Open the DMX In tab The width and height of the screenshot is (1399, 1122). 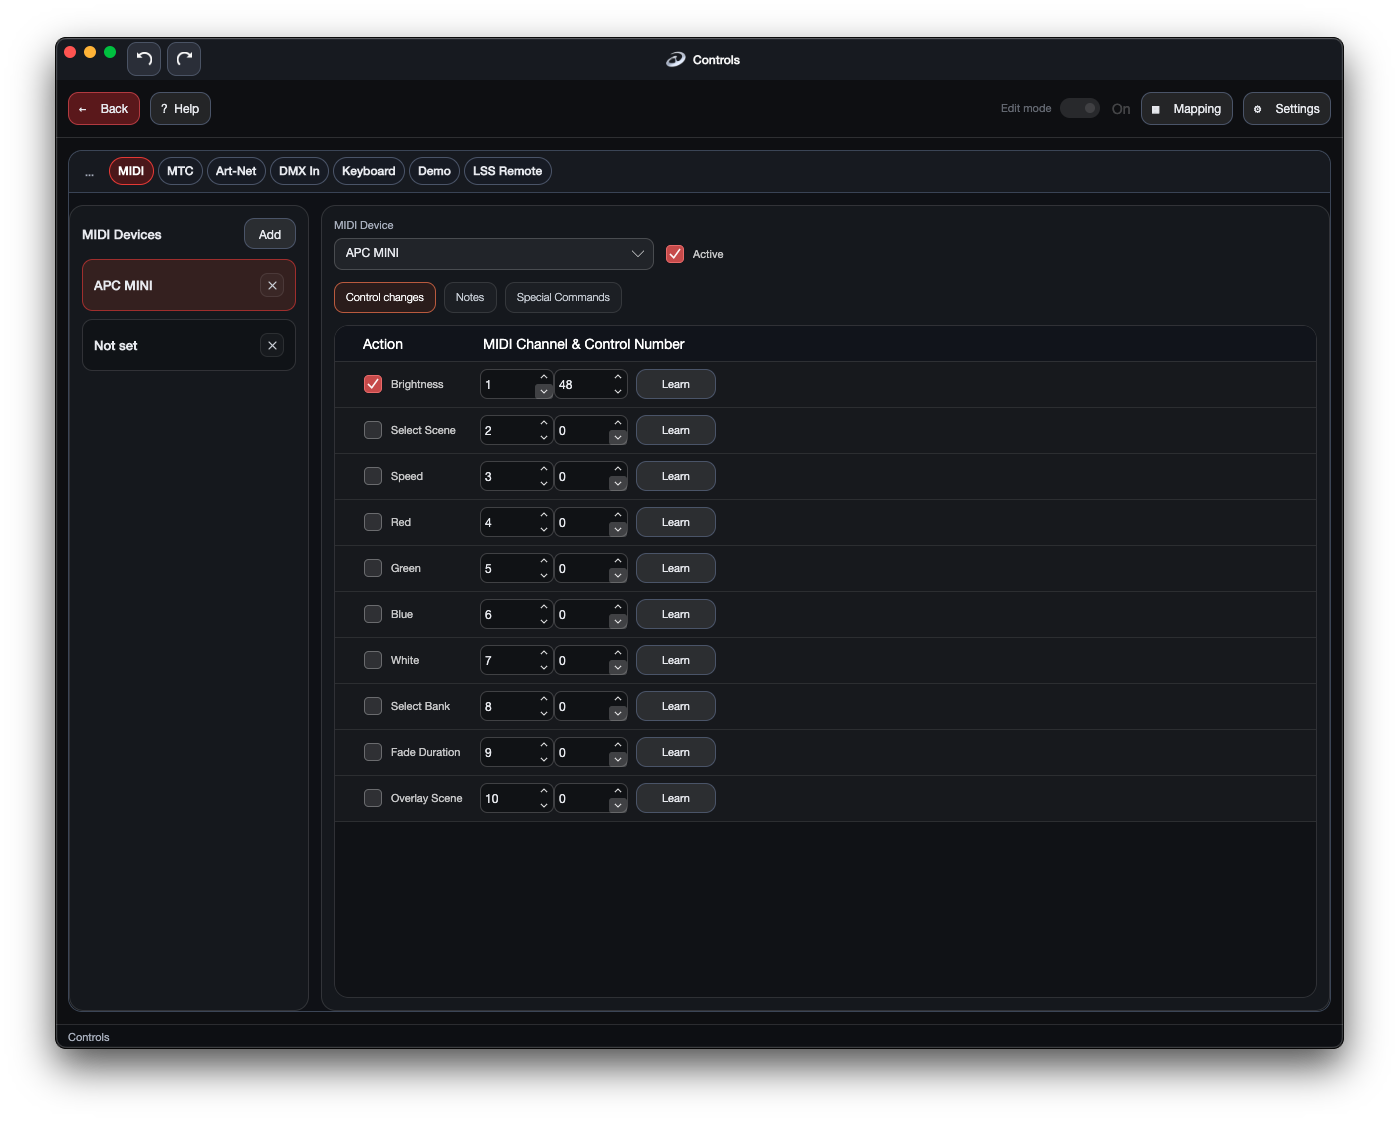[299, 171]
